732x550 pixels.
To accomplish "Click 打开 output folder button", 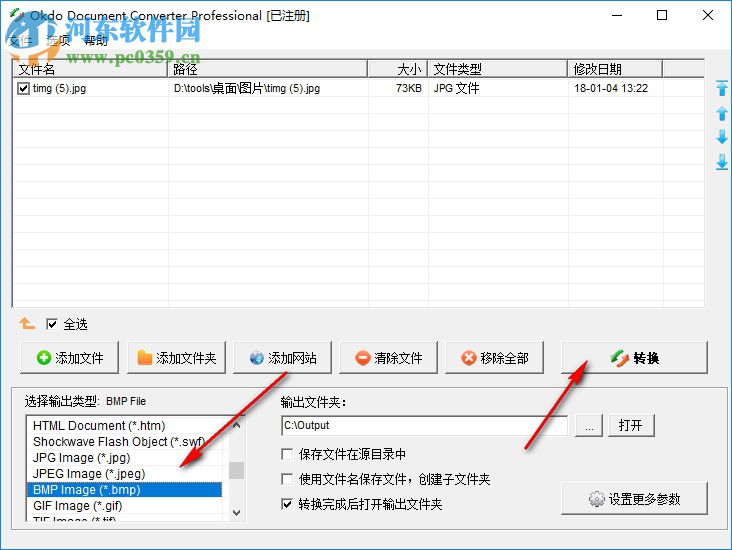I will [631, 425].
